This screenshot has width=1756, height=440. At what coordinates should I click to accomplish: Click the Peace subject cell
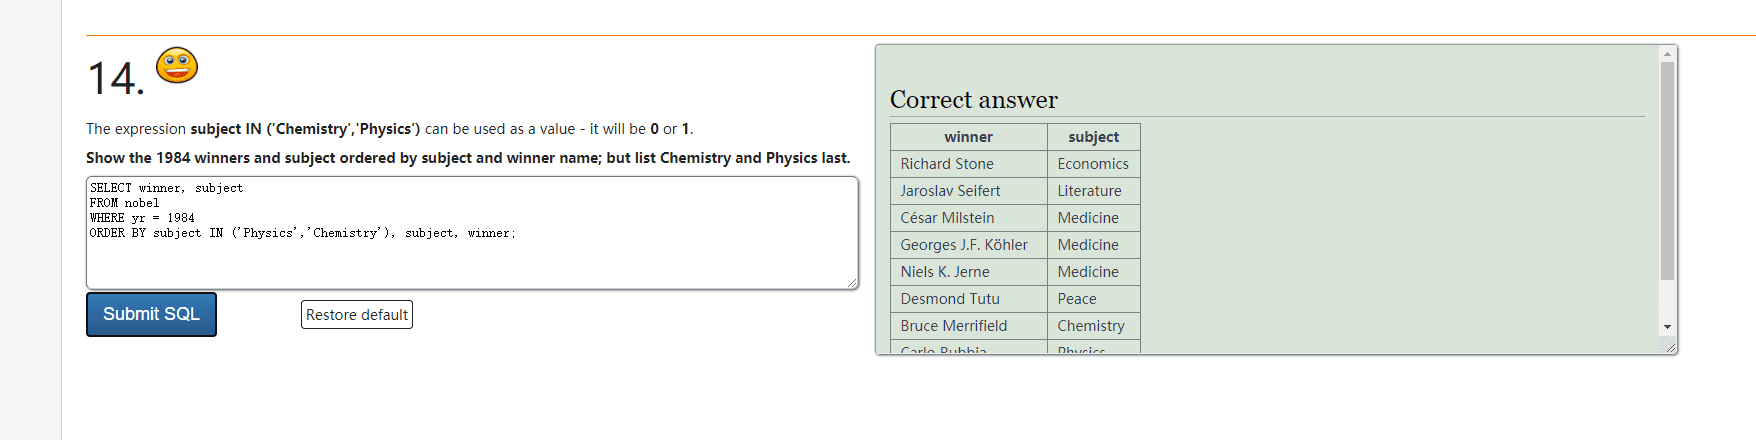pyautogui.click(x=1077, y=299)
